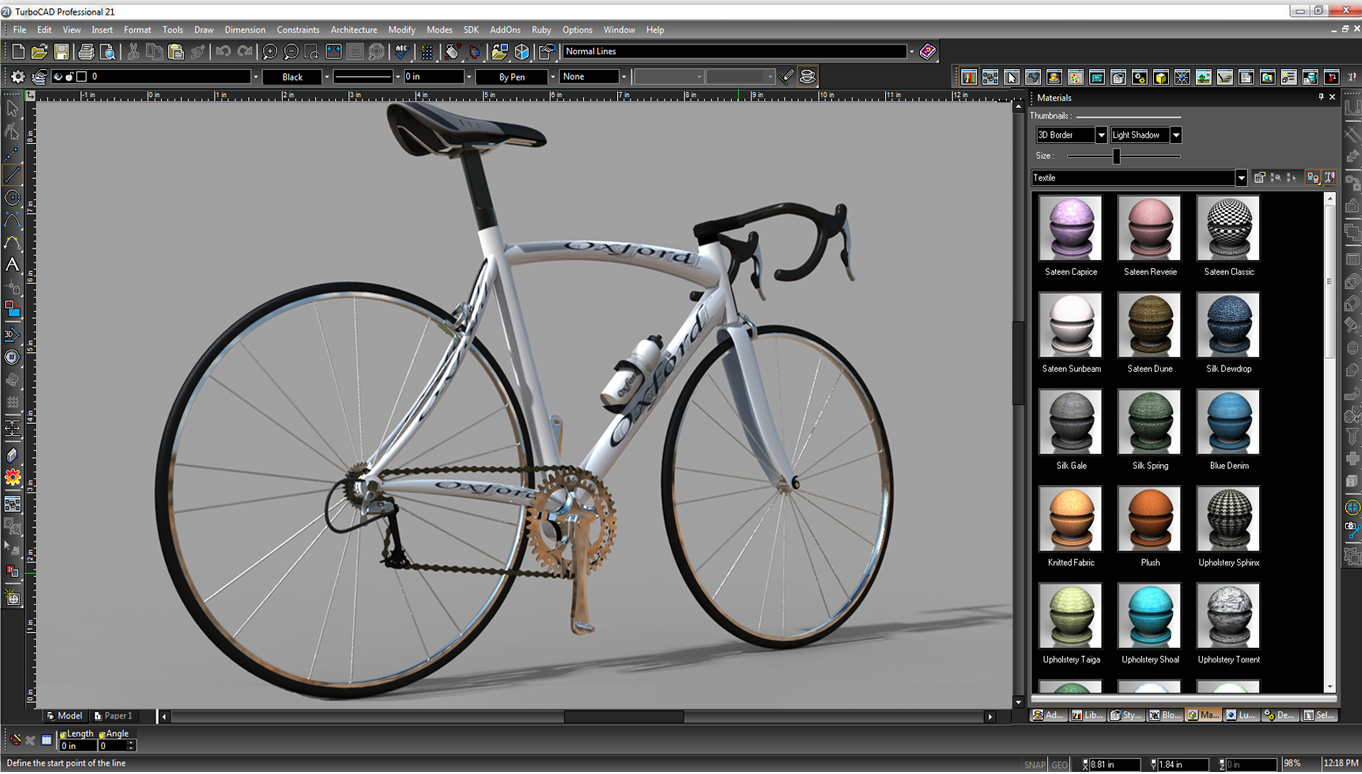Open the Architecture menu
The height and width of the screenshot is (774, 1362).
354,30
